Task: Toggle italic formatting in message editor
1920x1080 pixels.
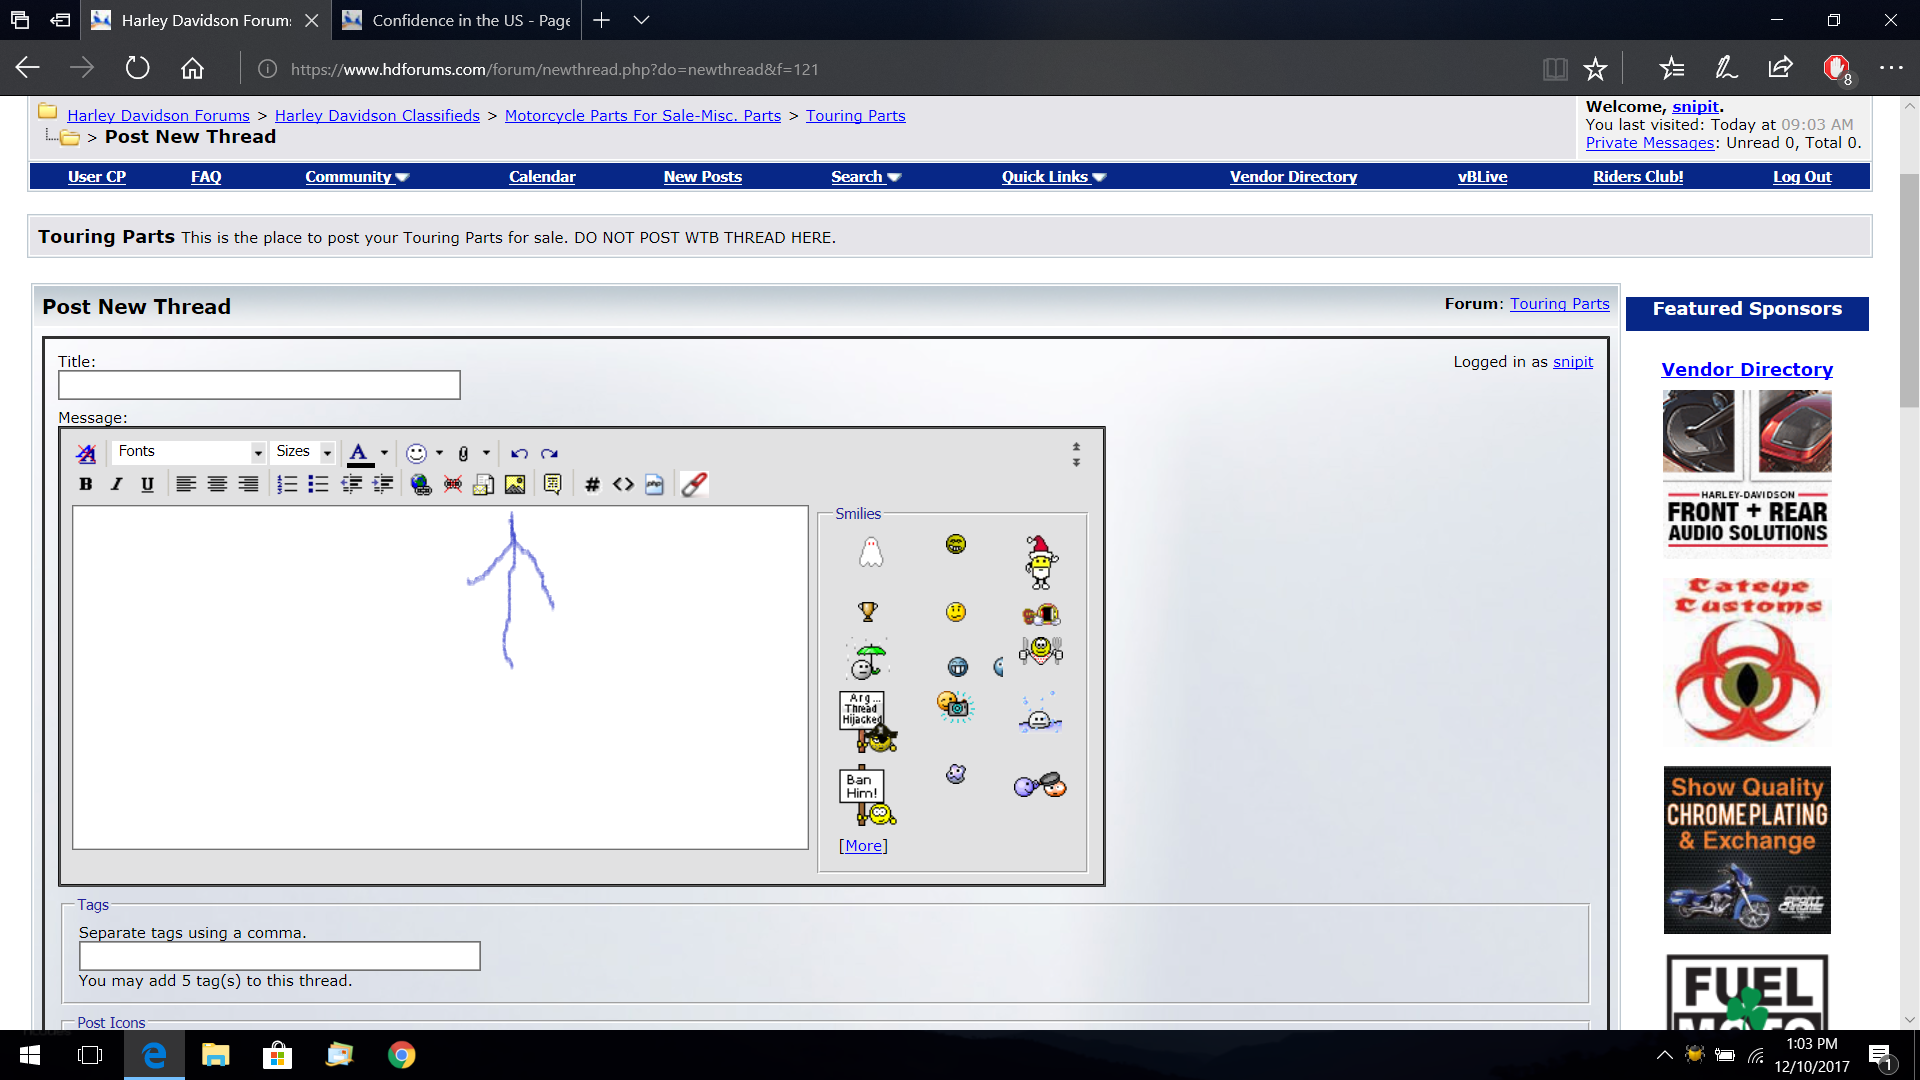Action: point(117,485)
